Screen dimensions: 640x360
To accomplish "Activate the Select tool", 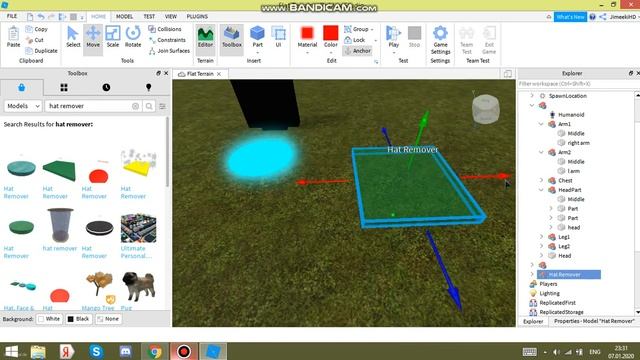I will click(73, 37).
